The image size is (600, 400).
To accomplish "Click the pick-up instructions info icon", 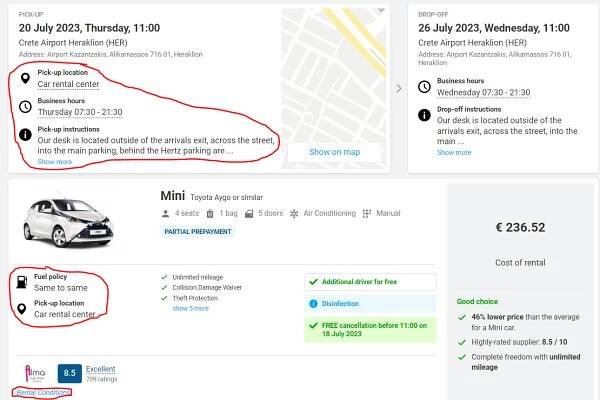I will click(x=24, y=135).
